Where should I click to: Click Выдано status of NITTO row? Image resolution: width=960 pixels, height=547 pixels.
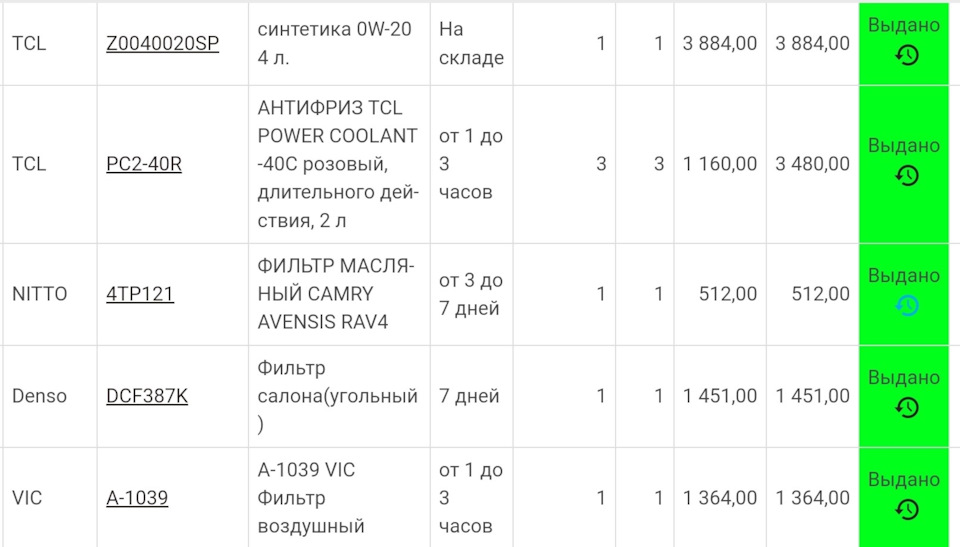[x=904, y=276]
